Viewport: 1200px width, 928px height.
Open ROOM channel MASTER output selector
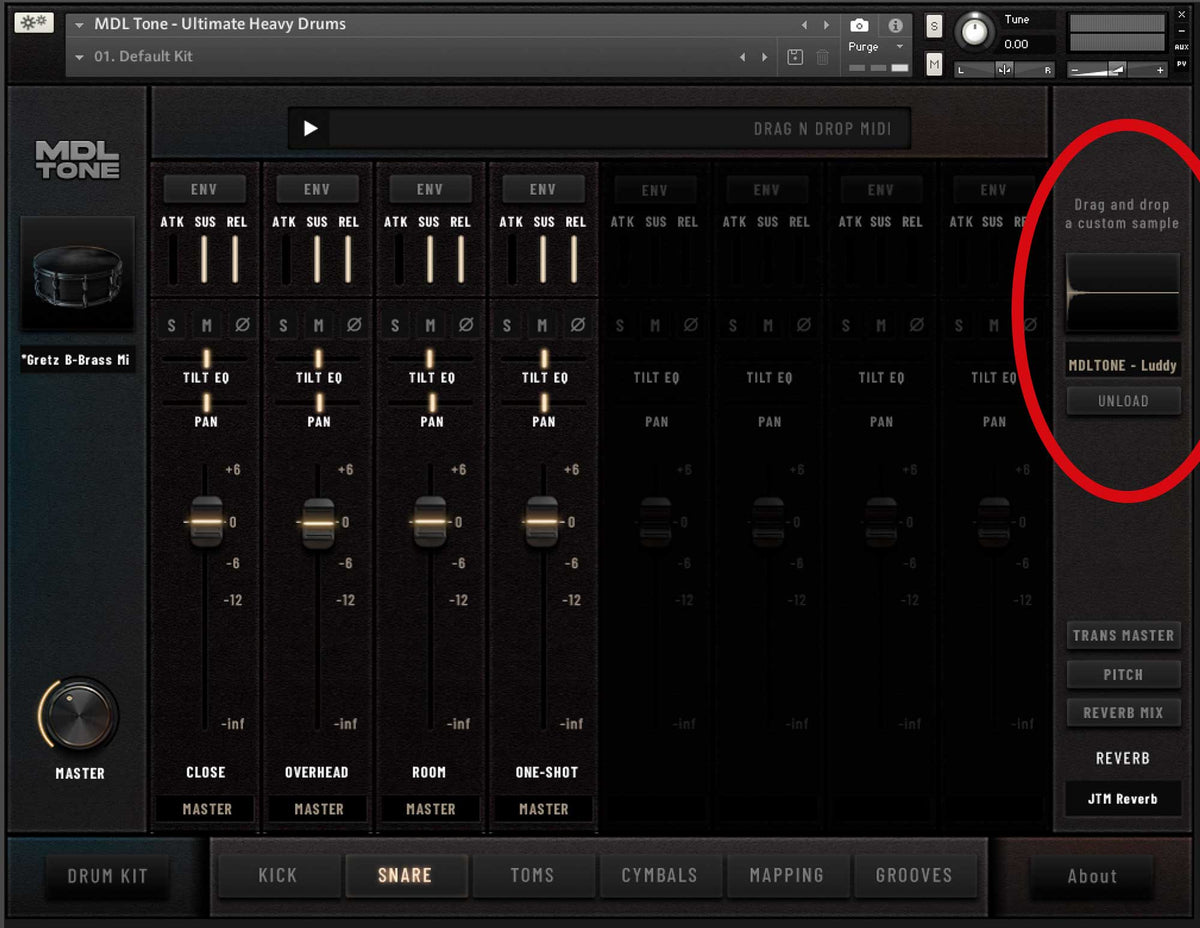point(430,809)
